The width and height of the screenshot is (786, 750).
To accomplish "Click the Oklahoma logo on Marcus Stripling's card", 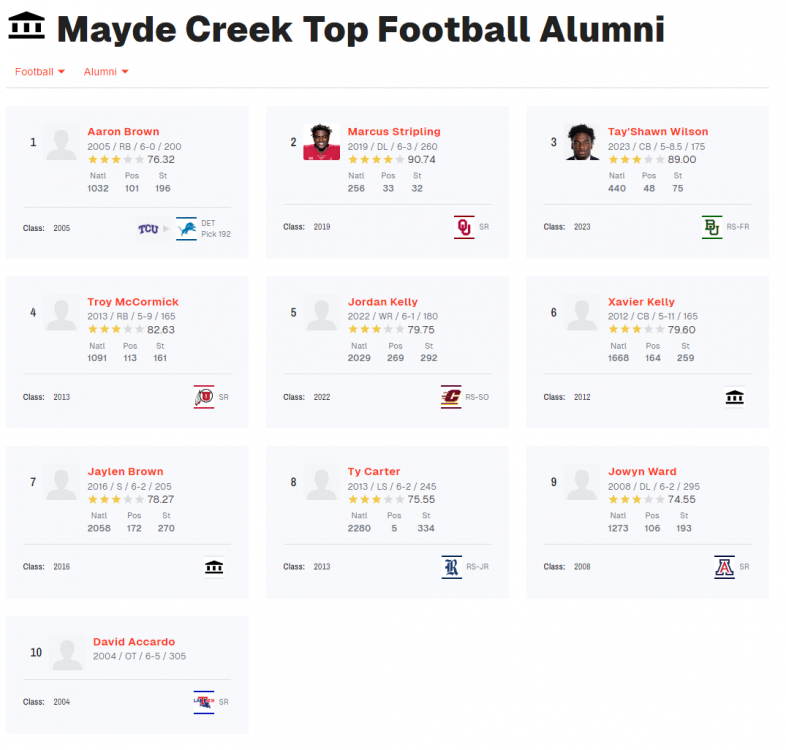I will [x=463, y=227].
